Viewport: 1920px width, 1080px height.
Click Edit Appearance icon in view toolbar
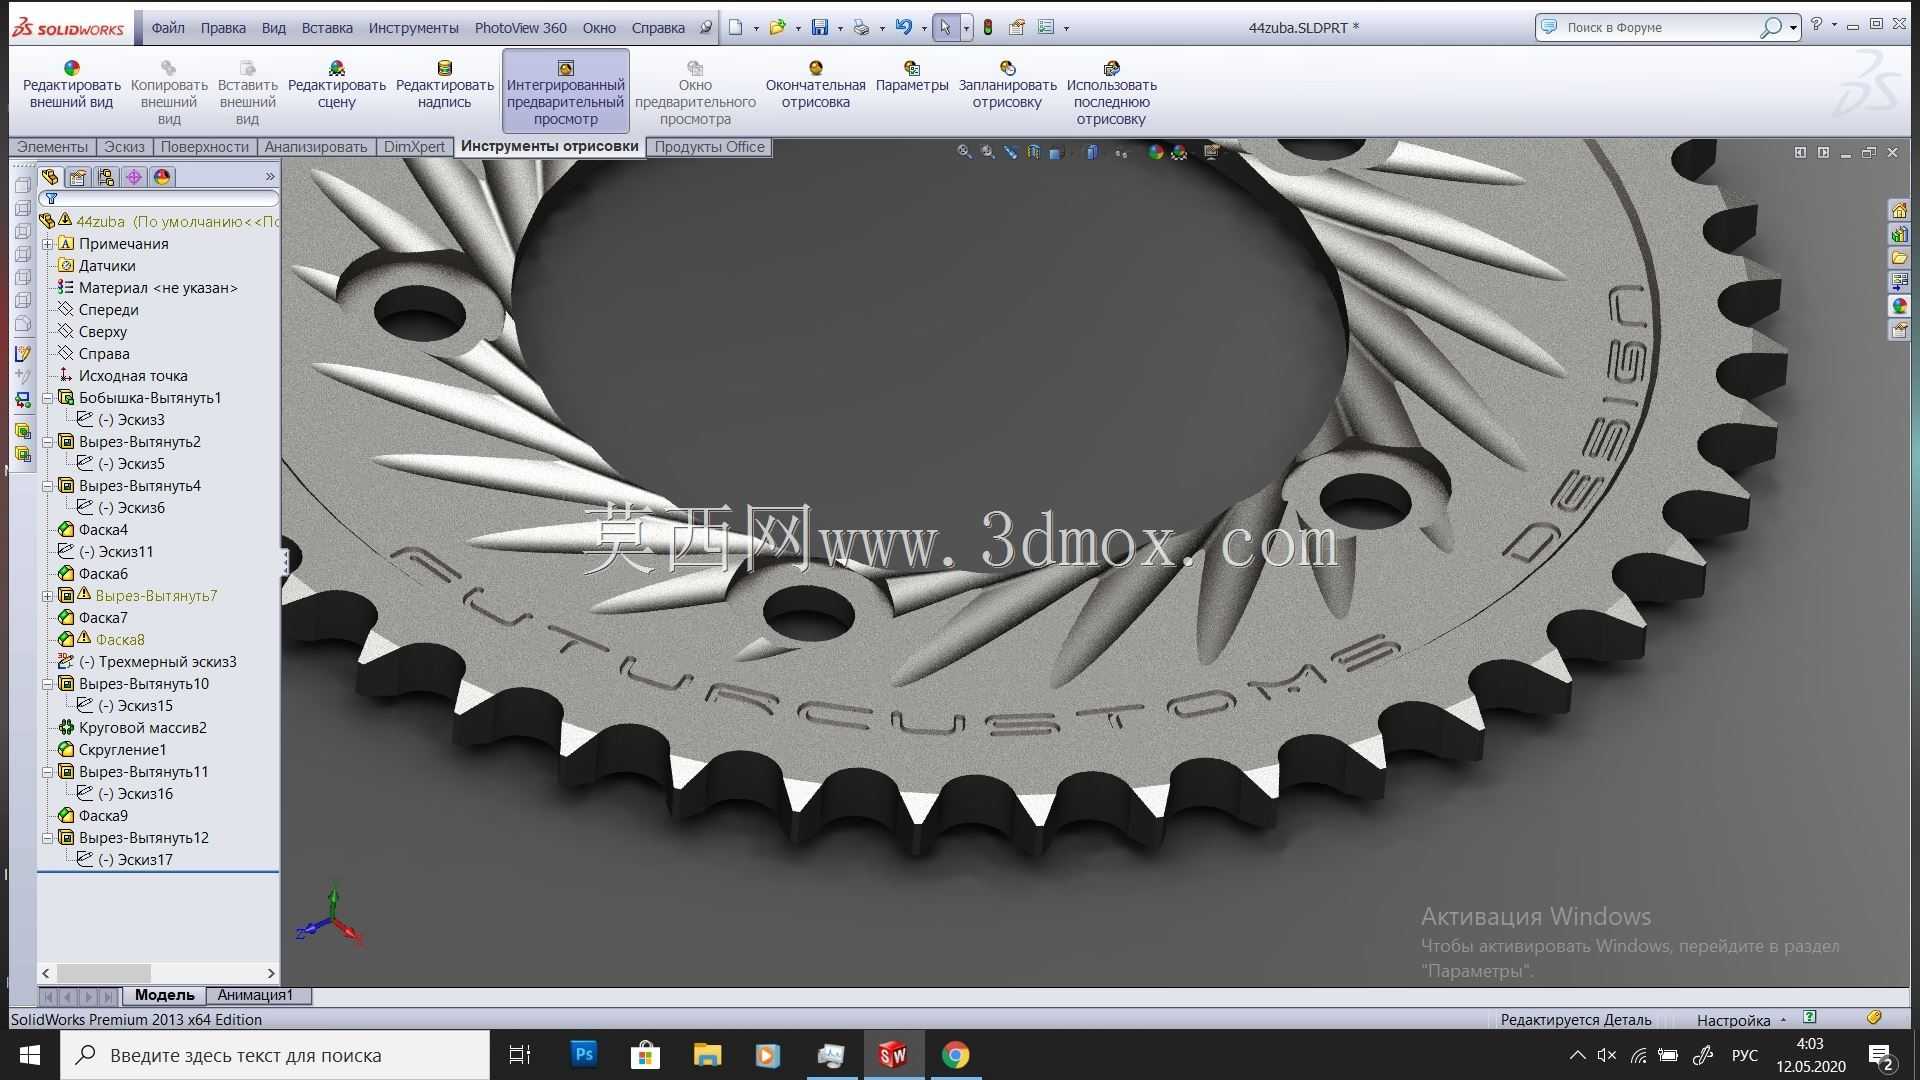[x=1156, y=152]
